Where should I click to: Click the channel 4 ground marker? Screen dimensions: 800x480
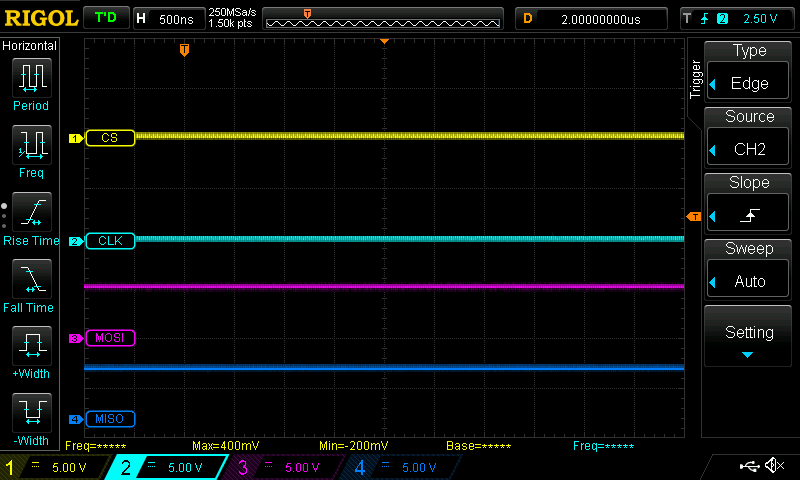(76, 419)
